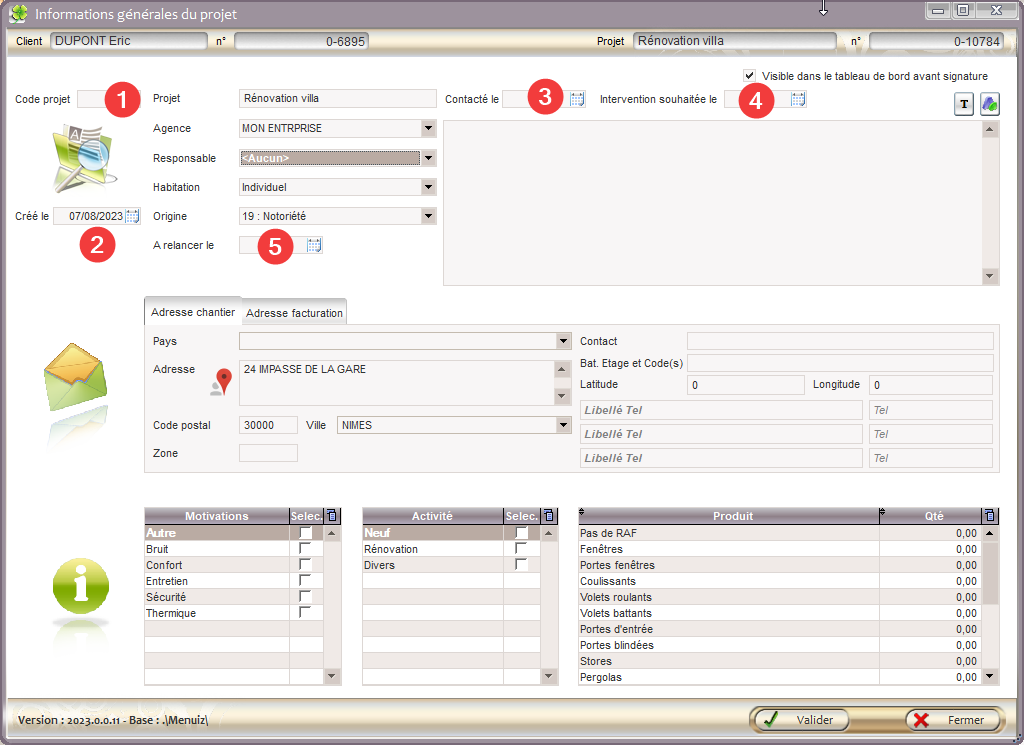Open the calendar picker for Contacté le

577,99
